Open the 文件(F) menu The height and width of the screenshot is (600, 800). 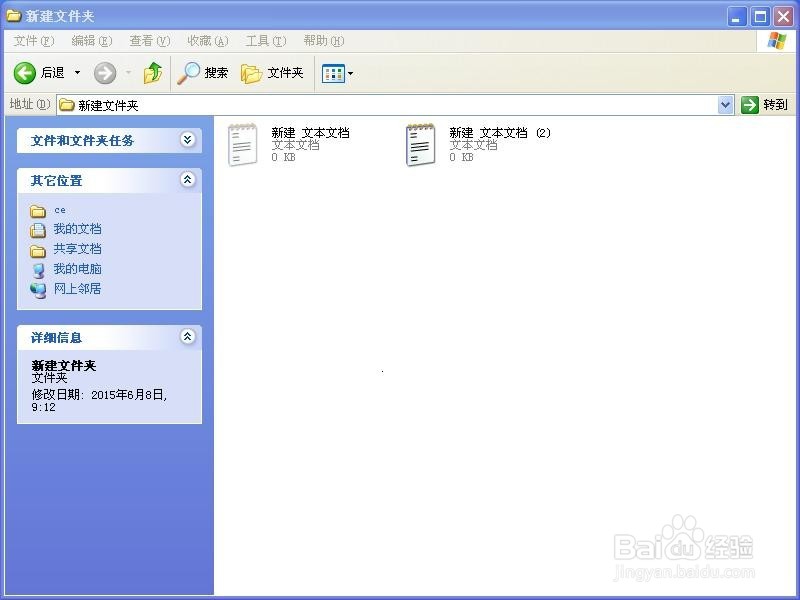tap(33, 41)
